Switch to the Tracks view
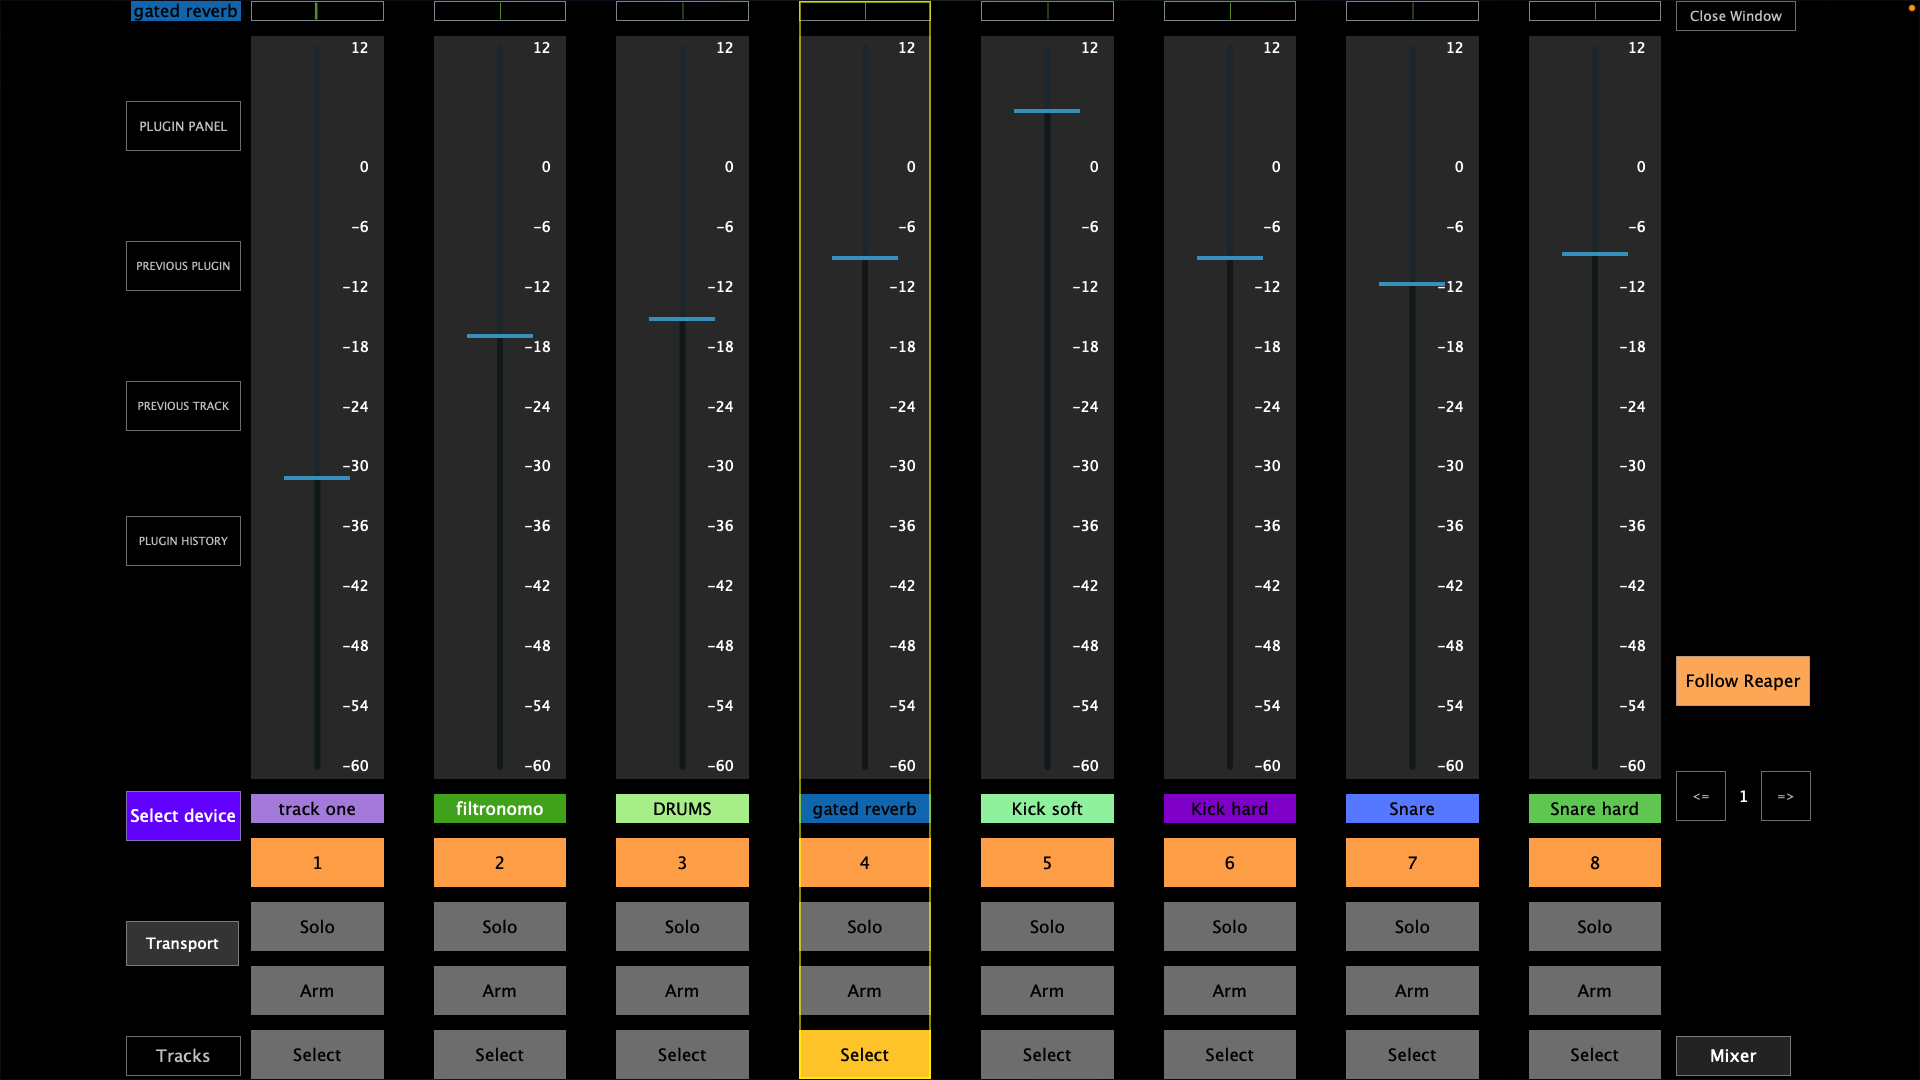Screen dimensions: 1920x1080 click(183, 1055)
